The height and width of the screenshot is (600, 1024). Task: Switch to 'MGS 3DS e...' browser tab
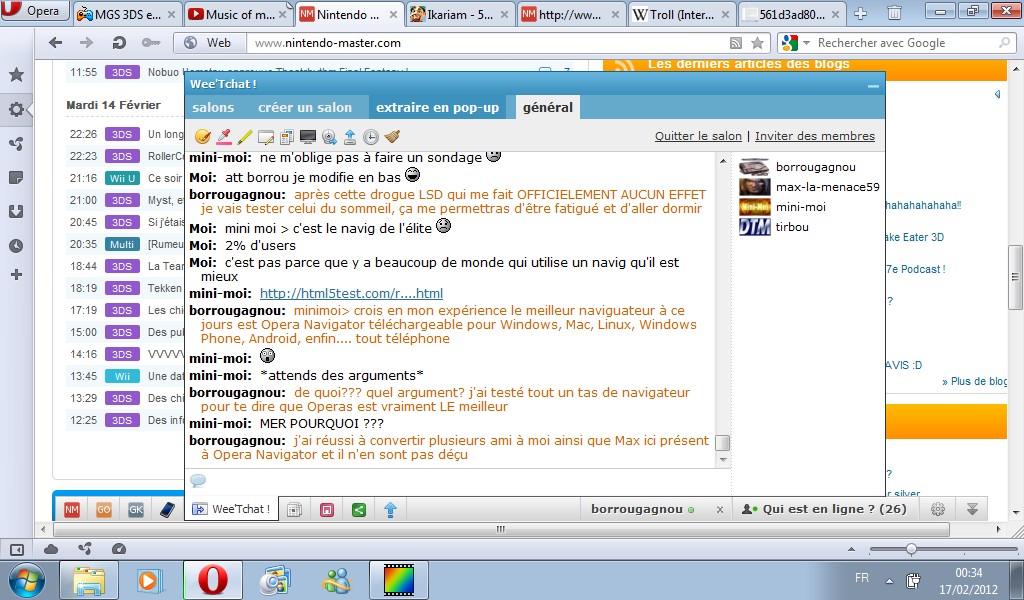[127, 14]
